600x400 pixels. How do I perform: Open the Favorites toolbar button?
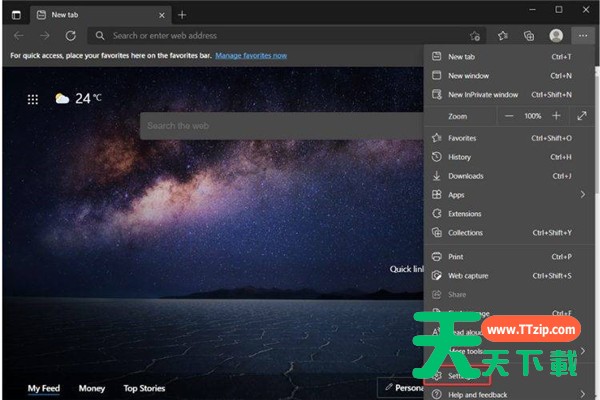tap(503, 36)
